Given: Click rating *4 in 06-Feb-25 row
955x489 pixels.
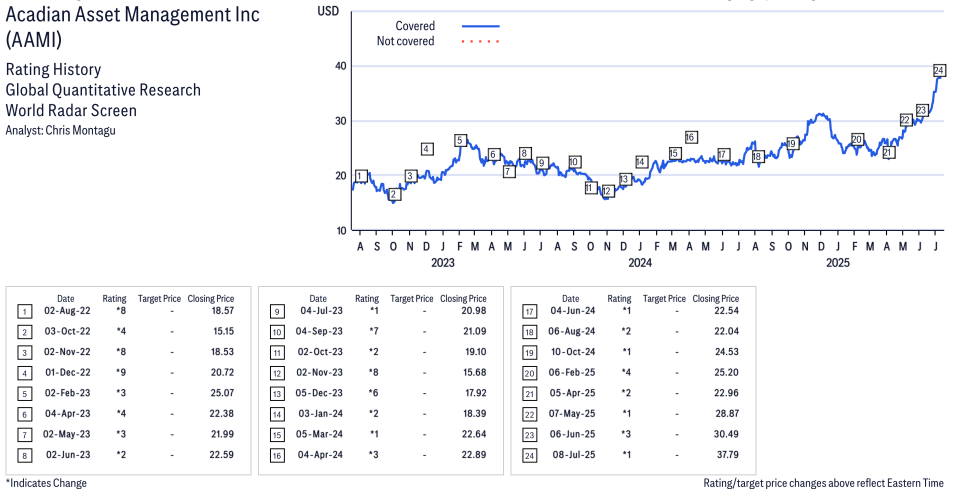Looking at the screenshot, I should tap(627, 372).
